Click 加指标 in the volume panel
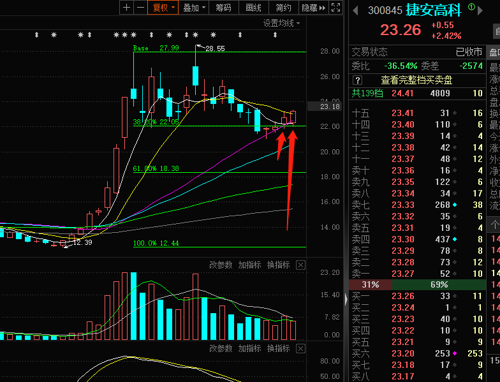The width and height of the screenshot is (500, 382). 249,265
